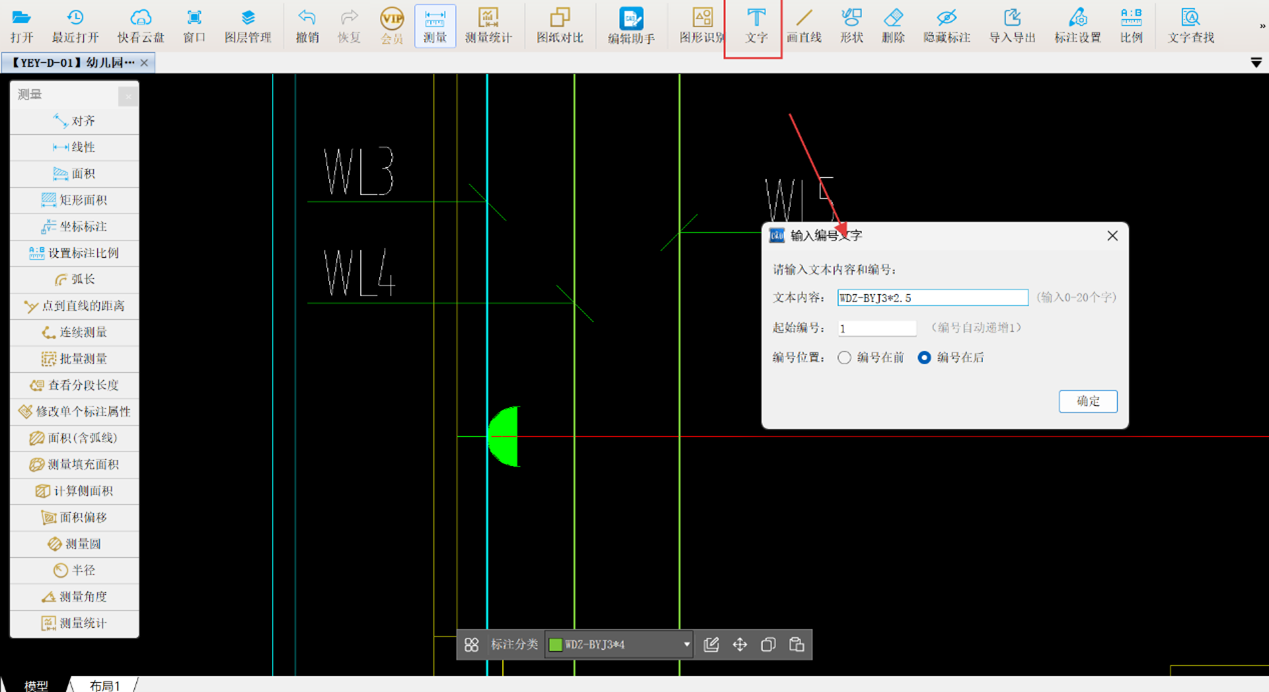This screenshot has width=1269, height=692.
Task: Expand the toolbar overflow chevron
Action: point(1262,26)
